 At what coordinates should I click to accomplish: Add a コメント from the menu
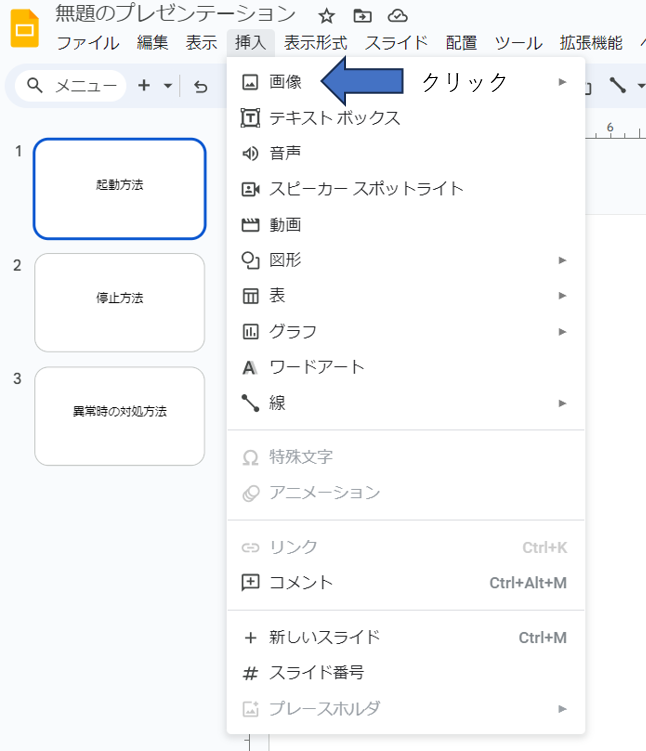(x=301, y=582)
